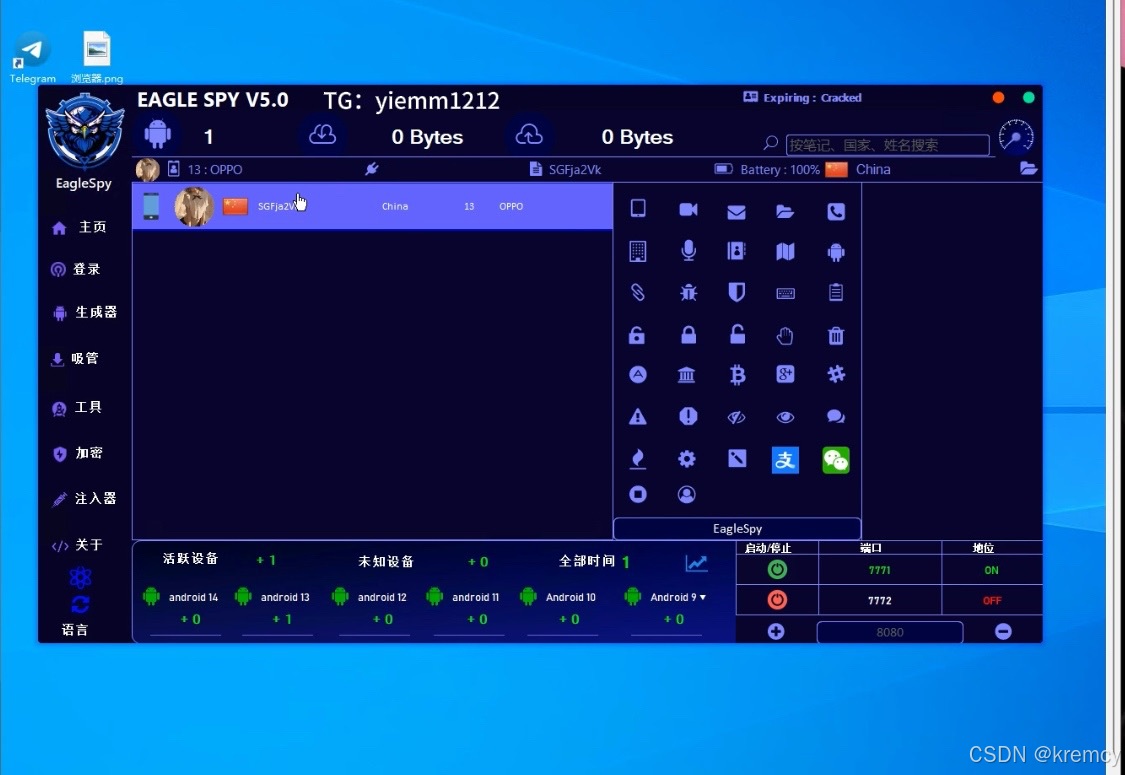Click the open eye icon

785,417
